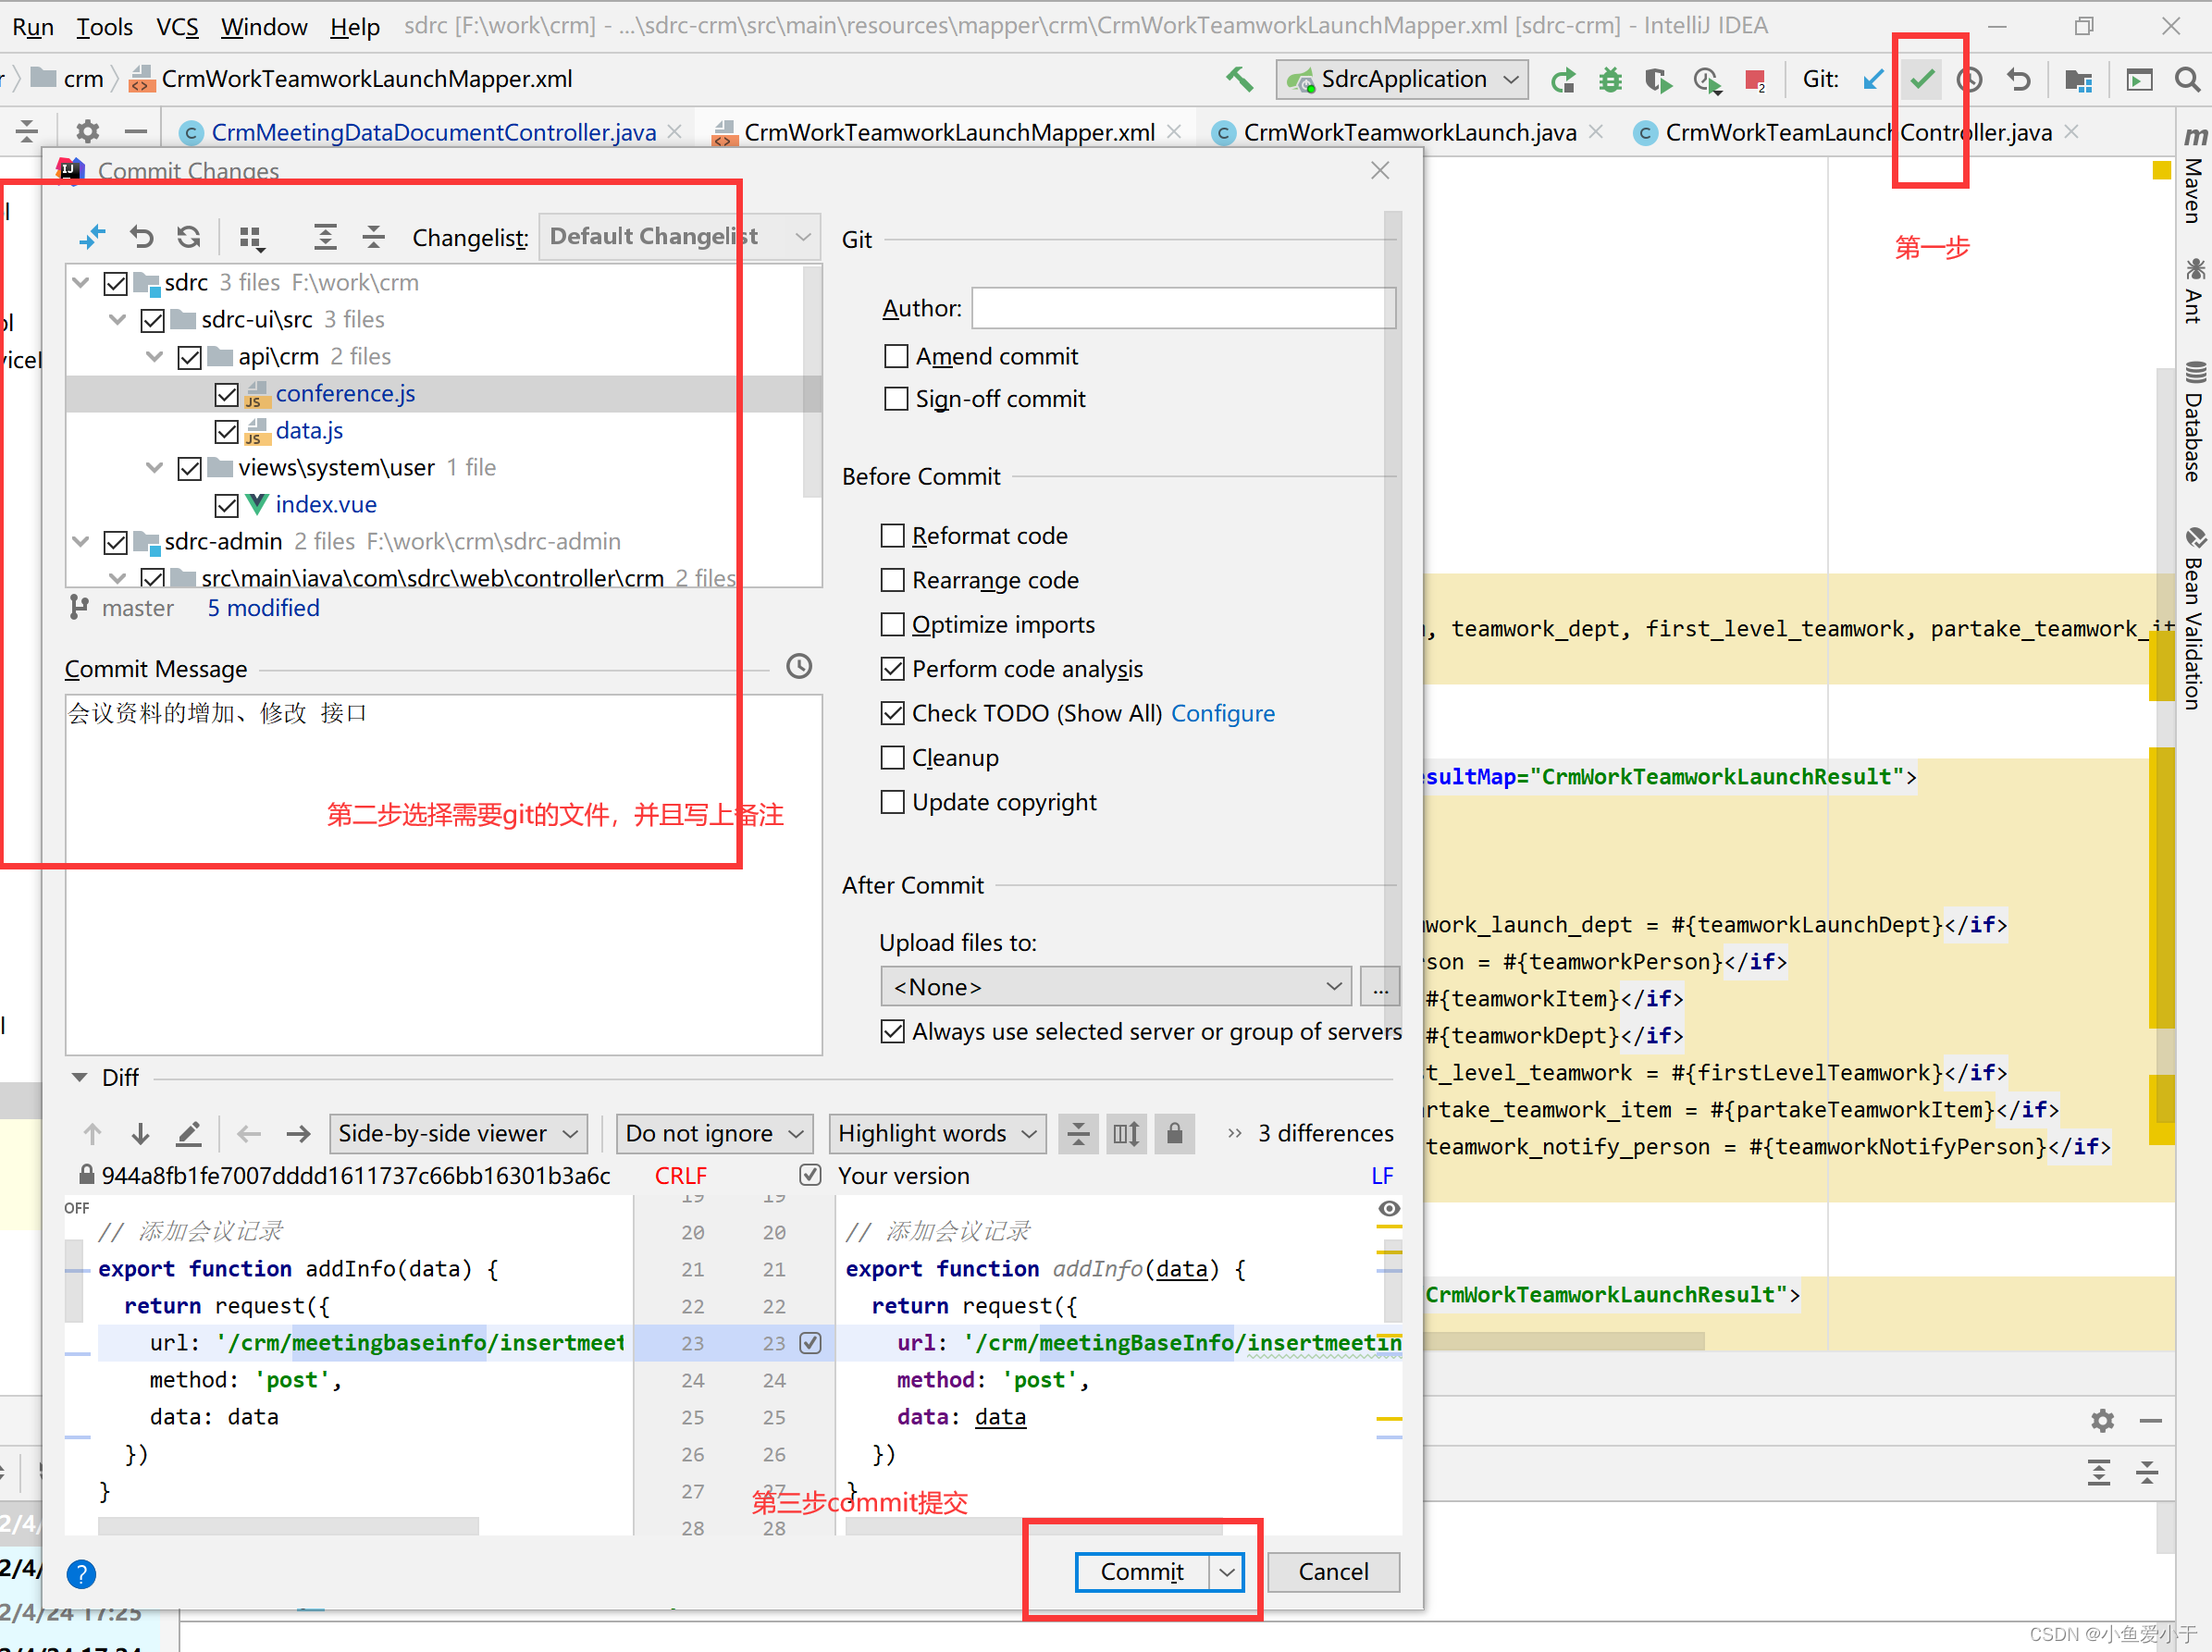Enable the Amend commit checkbox
Screen dimensions: 2212x1652
coord(896,357)
